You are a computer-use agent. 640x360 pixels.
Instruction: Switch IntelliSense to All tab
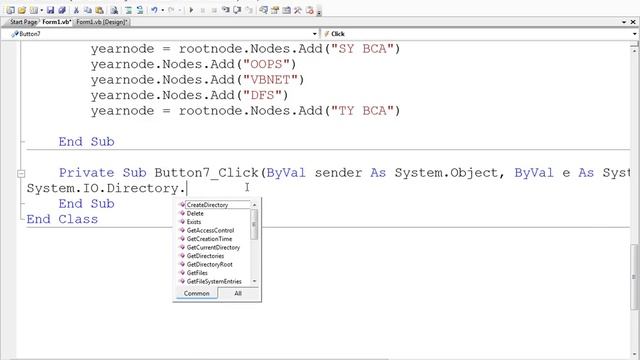pyautogui.click(x=238, y=293)
